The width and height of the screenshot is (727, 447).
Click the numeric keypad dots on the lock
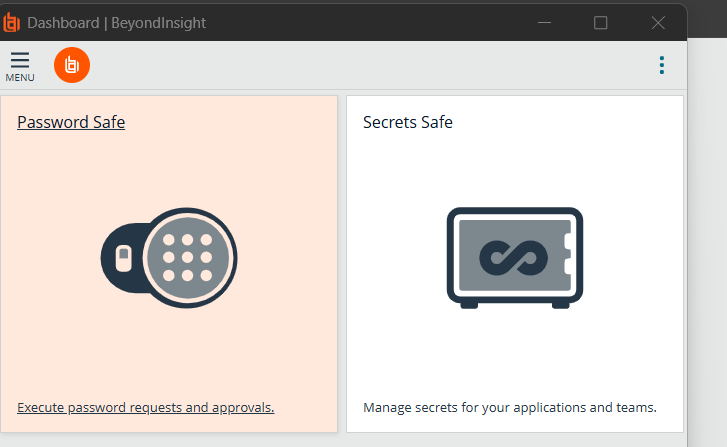(x=187, y=258)
